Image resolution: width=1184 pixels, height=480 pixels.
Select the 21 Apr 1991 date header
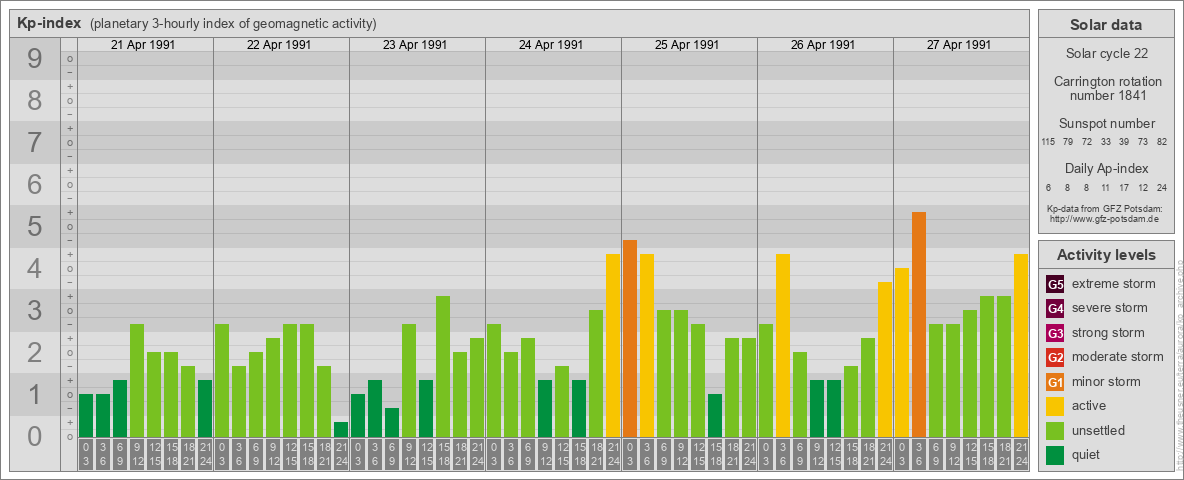(x=143, y=45)
